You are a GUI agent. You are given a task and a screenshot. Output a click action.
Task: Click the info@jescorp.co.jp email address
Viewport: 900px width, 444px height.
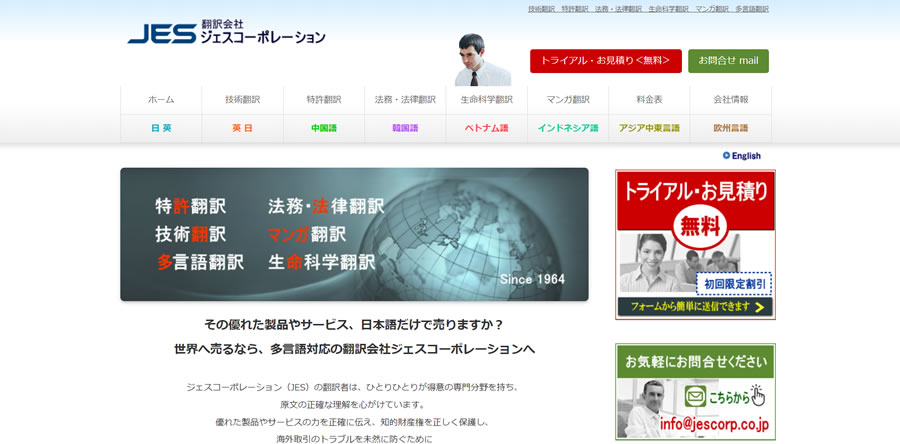click(x=713, y=425)
